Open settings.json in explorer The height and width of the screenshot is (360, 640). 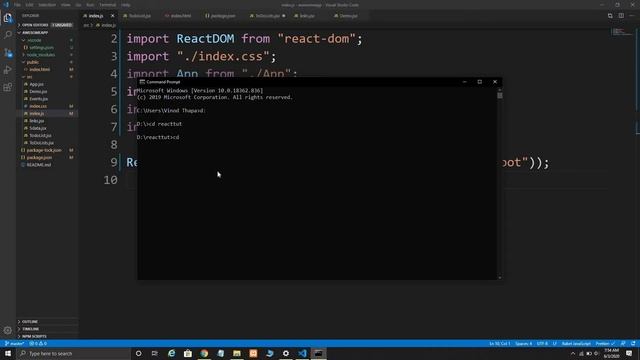pos(41,47)
